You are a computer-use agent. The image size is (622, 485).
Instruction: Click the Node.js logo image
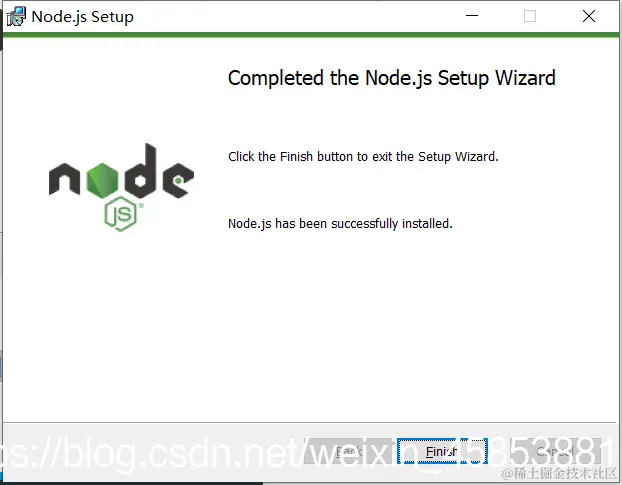(121, 187)
